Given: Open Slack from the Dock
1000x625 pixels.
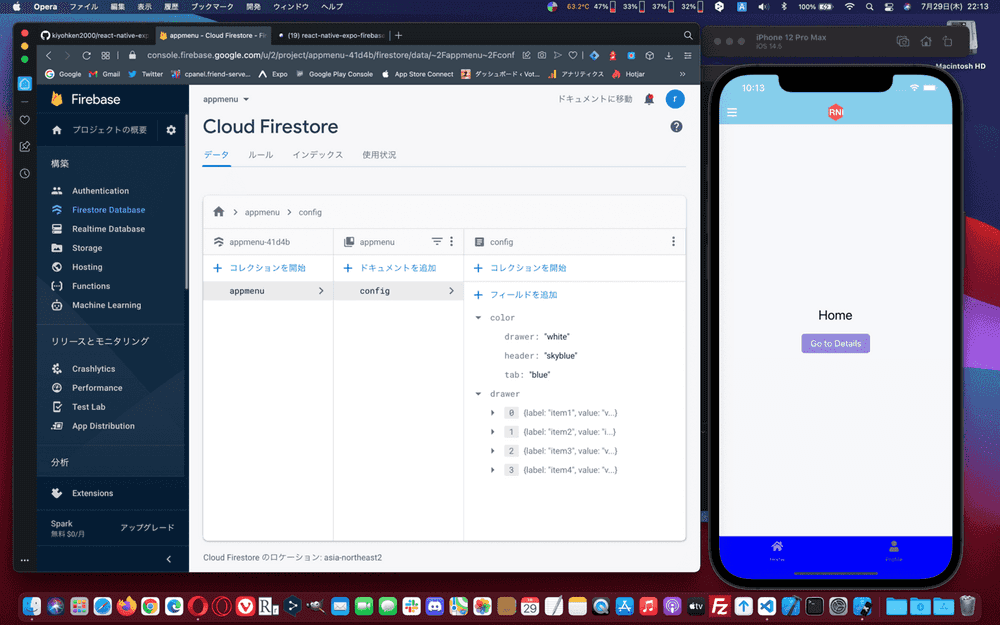Looking at the screenshot, I should (x=411, y=606).
